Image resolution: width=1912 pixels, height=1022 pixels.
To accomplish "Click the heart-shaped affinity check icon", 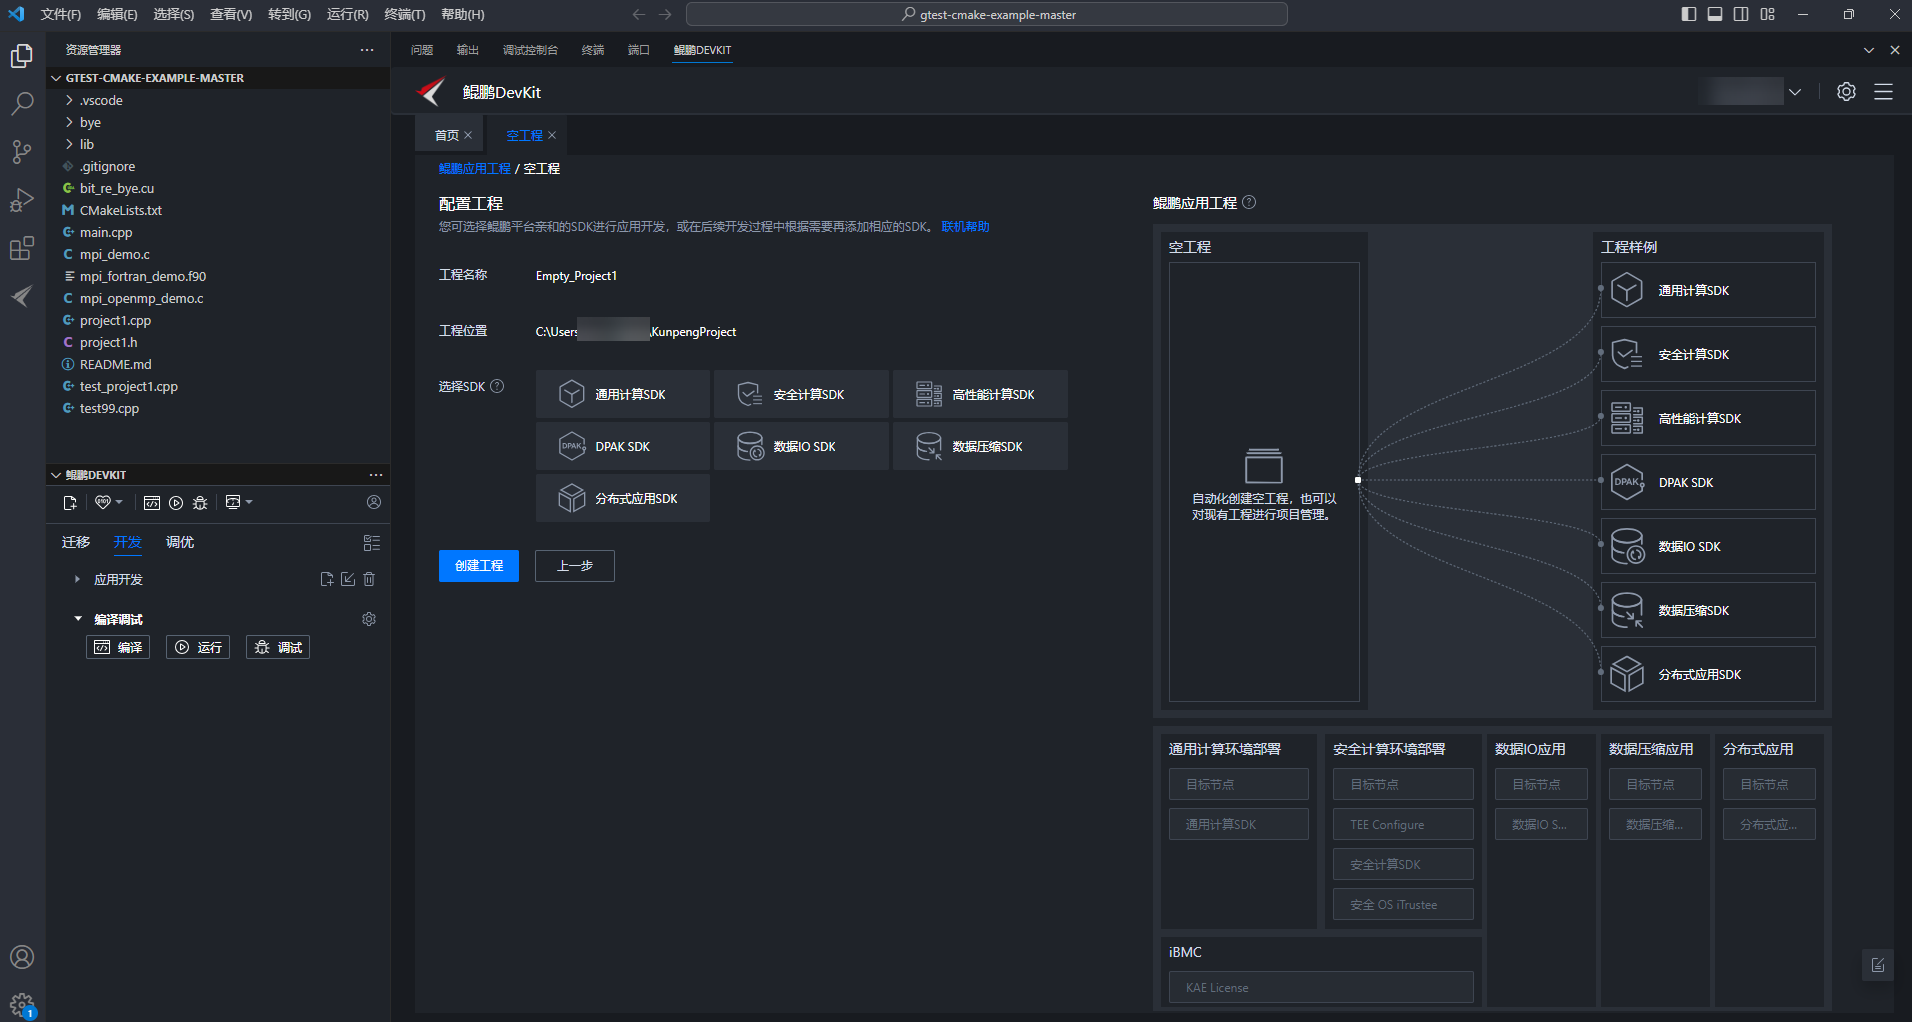I will pos(102,503).
